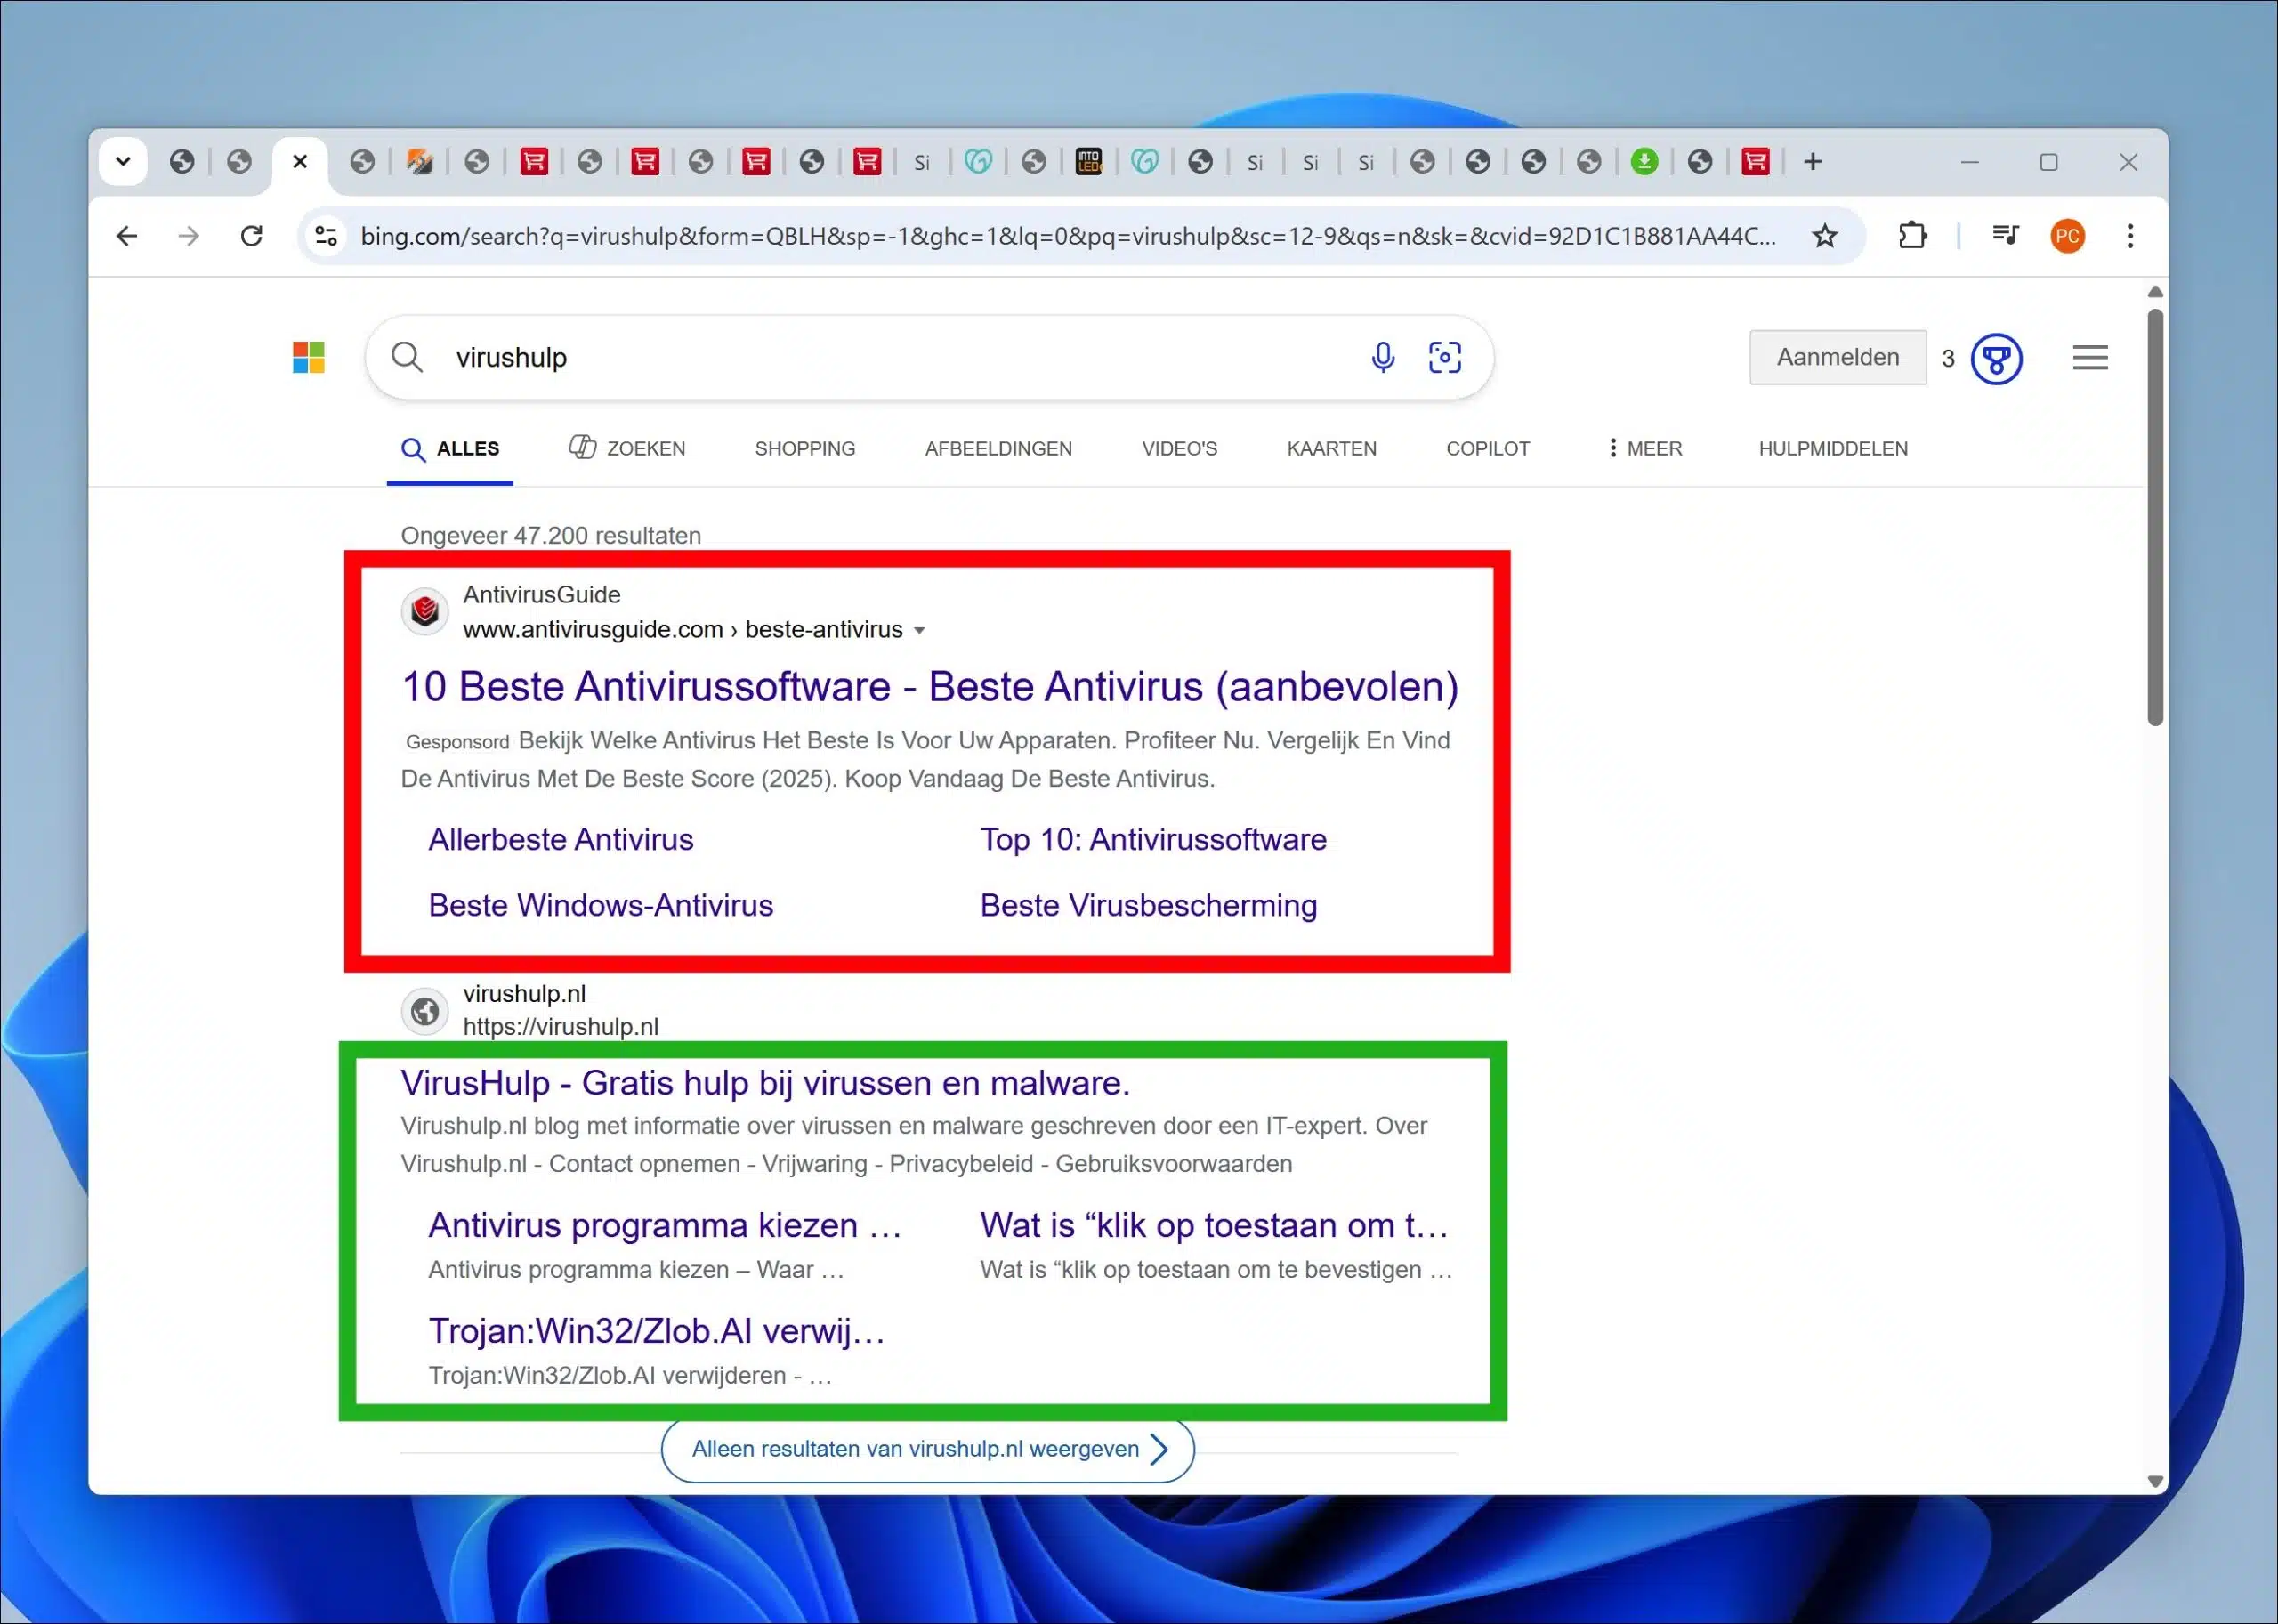Open Top 10: Antivirussoftware link
Image resolution: width=2278 pixels, height=1624 pixels.
[x=1153, y=840]
